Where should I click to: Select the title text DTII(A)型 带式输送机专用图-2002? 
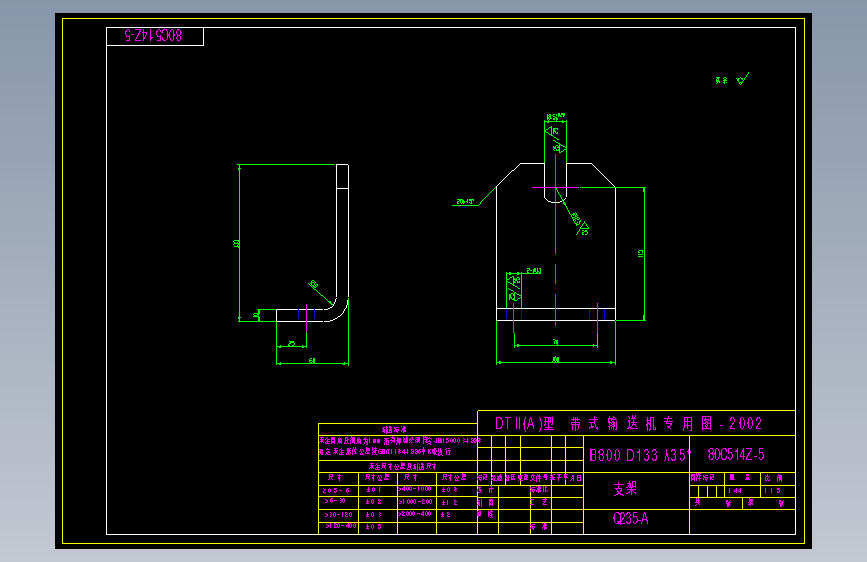point(628,424)
